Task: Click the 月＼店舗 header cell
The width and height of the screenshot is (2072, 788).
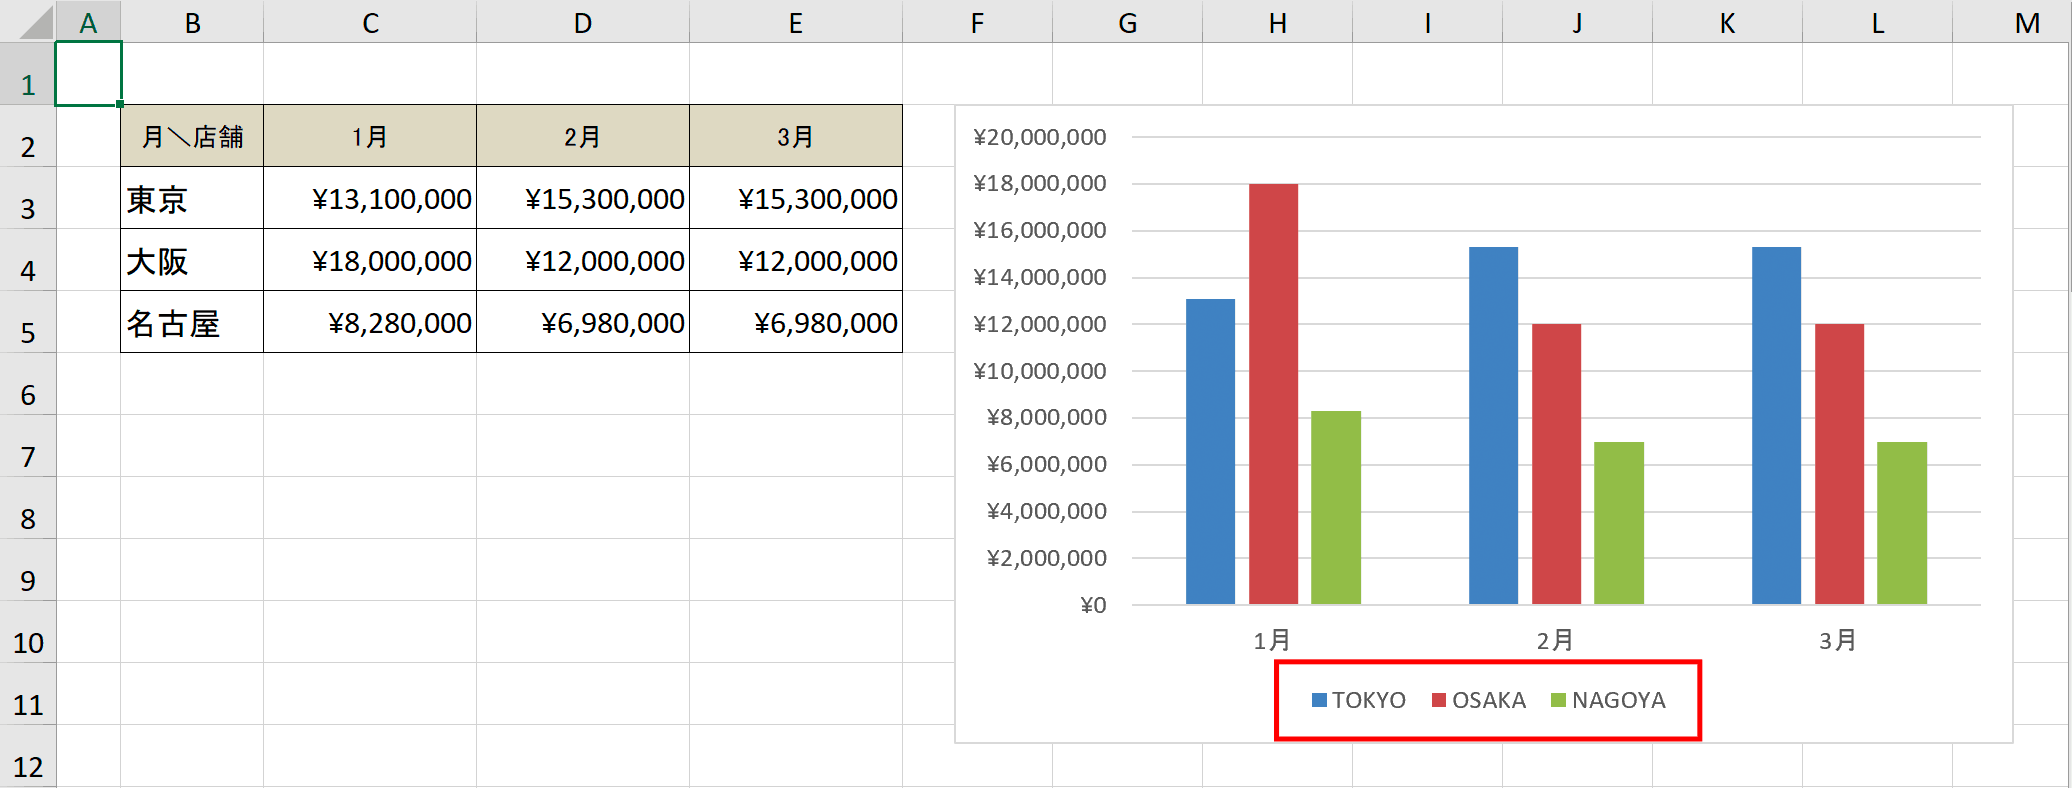Action: [192, 136]
